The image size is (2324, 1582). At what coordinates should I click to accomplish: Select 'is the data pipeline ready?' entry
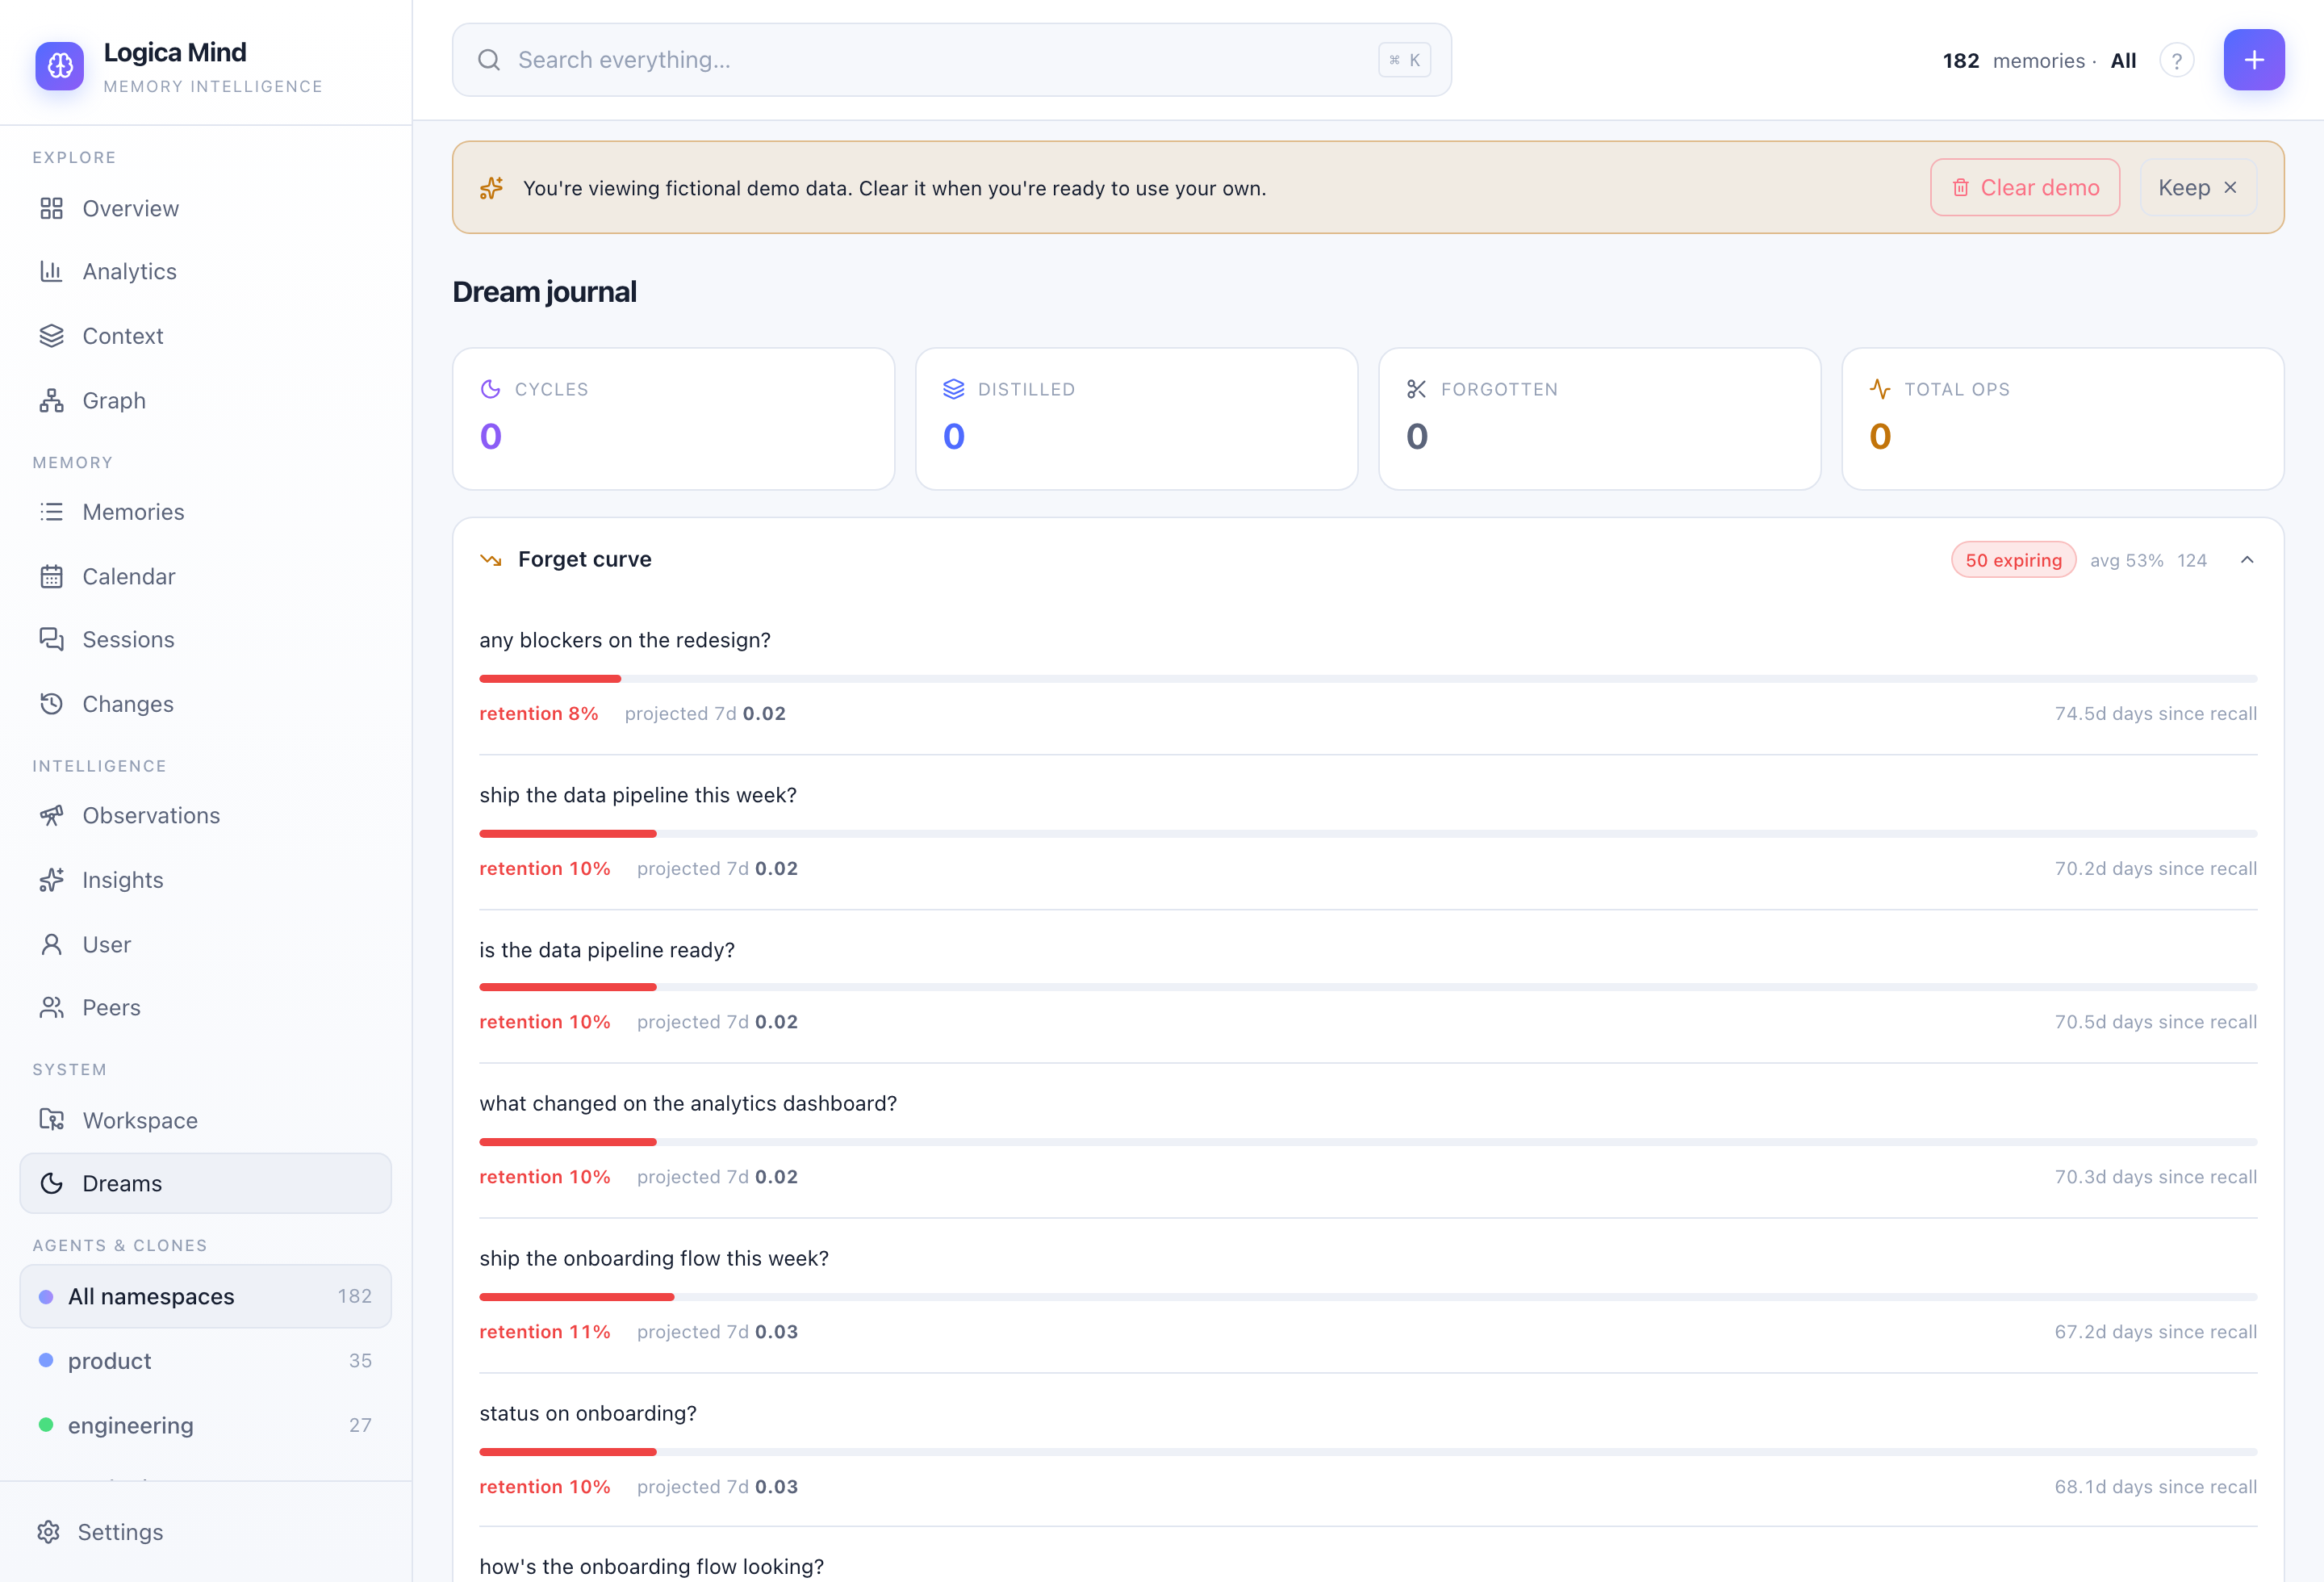click(x=607, y=950)
